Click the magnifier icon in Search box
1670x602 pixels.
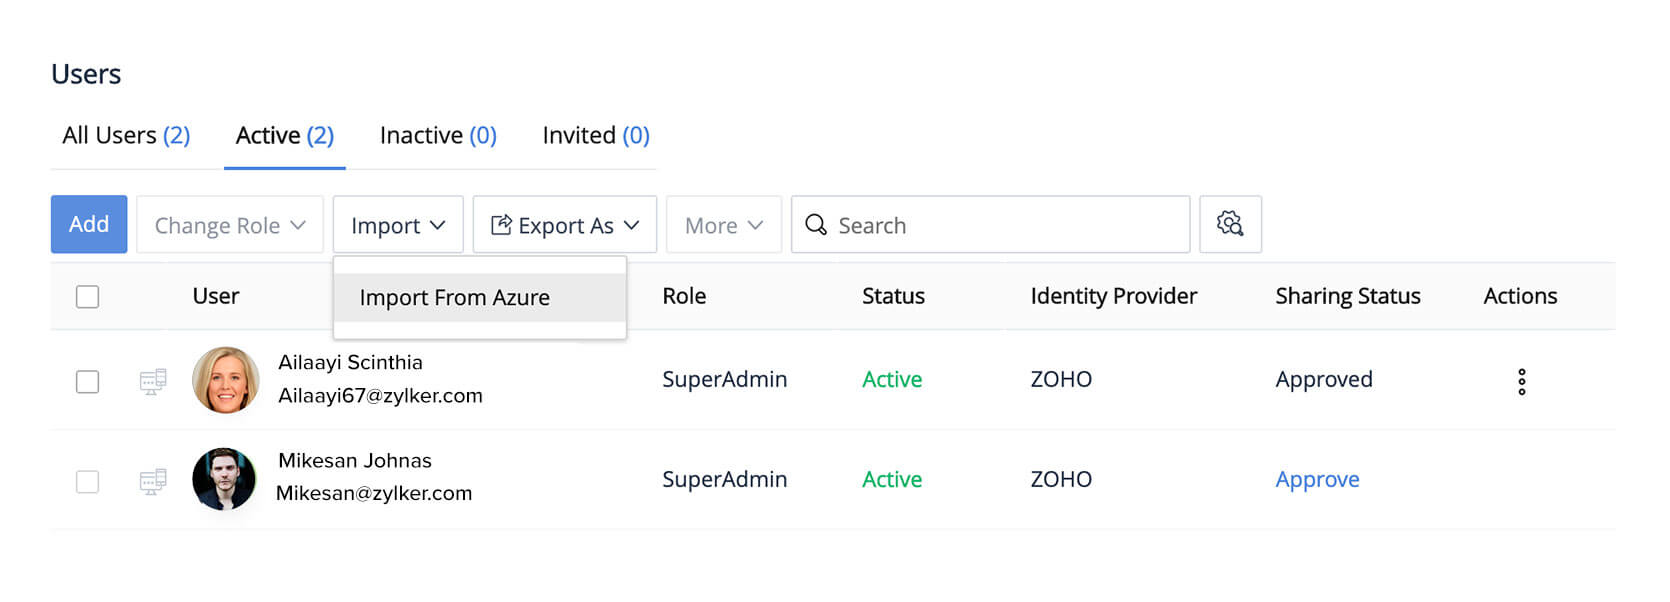pyautogui.click(x=816, y=225)
